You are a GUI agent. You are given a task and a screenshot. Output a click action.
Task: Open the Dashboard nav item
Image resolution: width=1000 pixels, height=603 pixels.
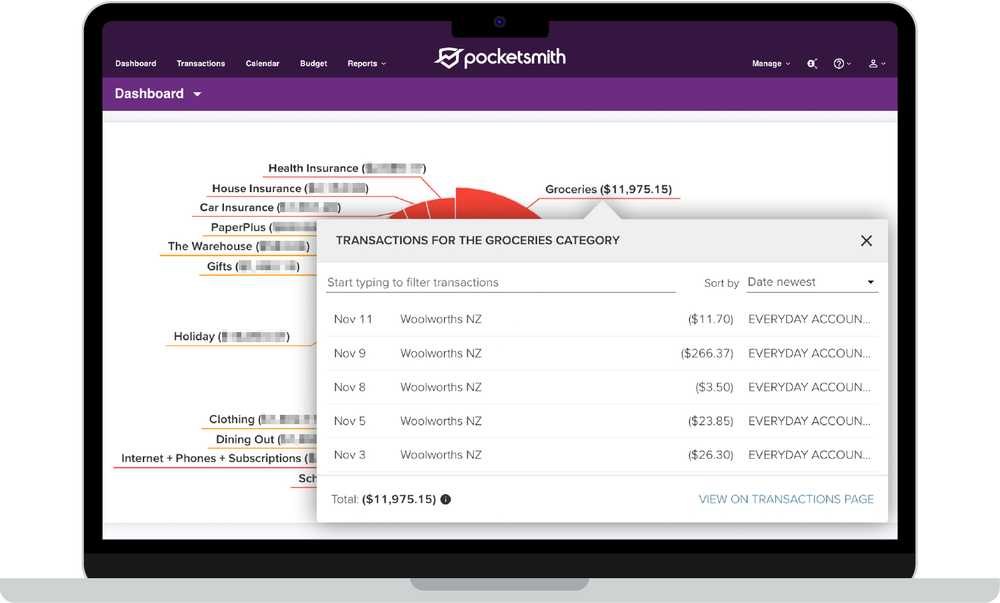[136, 64]
